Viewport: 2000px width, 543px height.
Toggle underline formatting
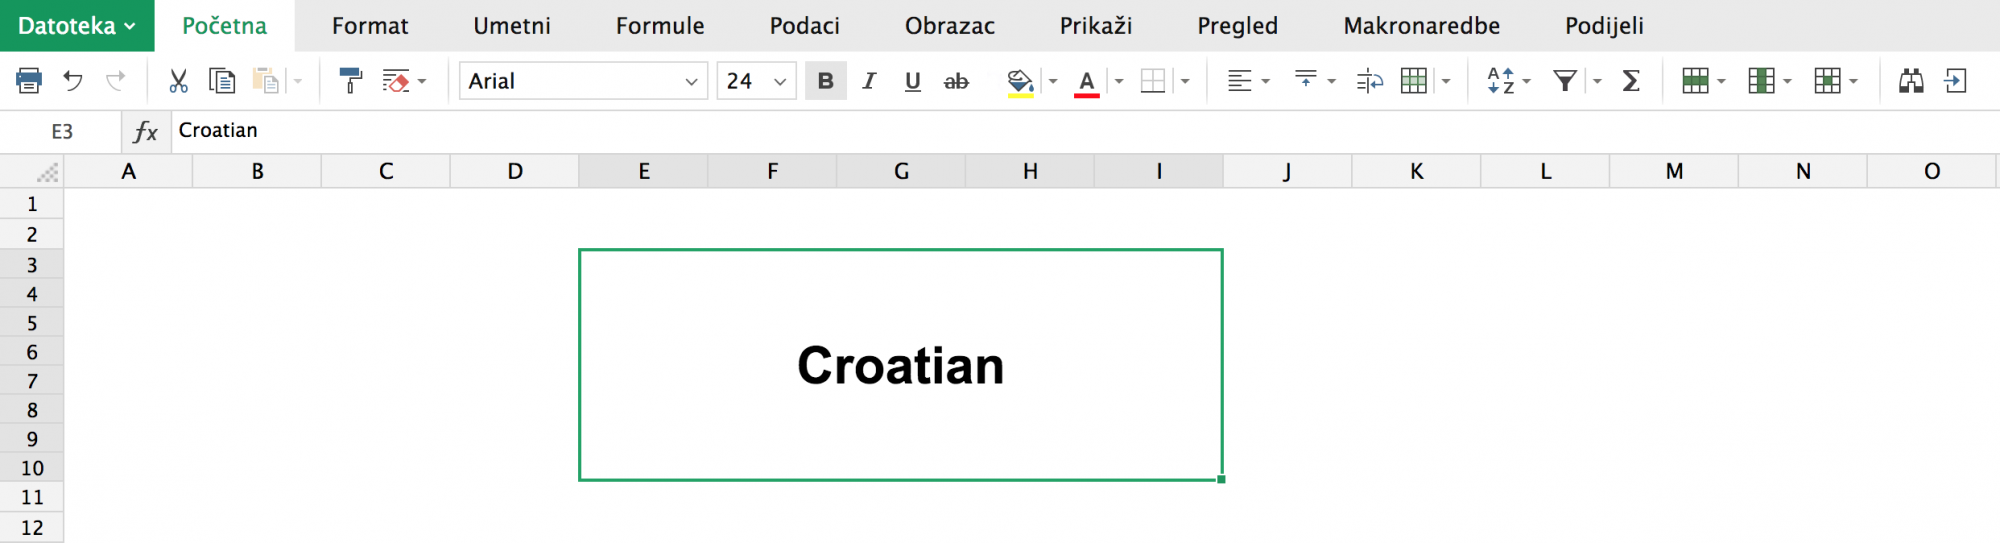pyautogui.click(x=912, y=81)
